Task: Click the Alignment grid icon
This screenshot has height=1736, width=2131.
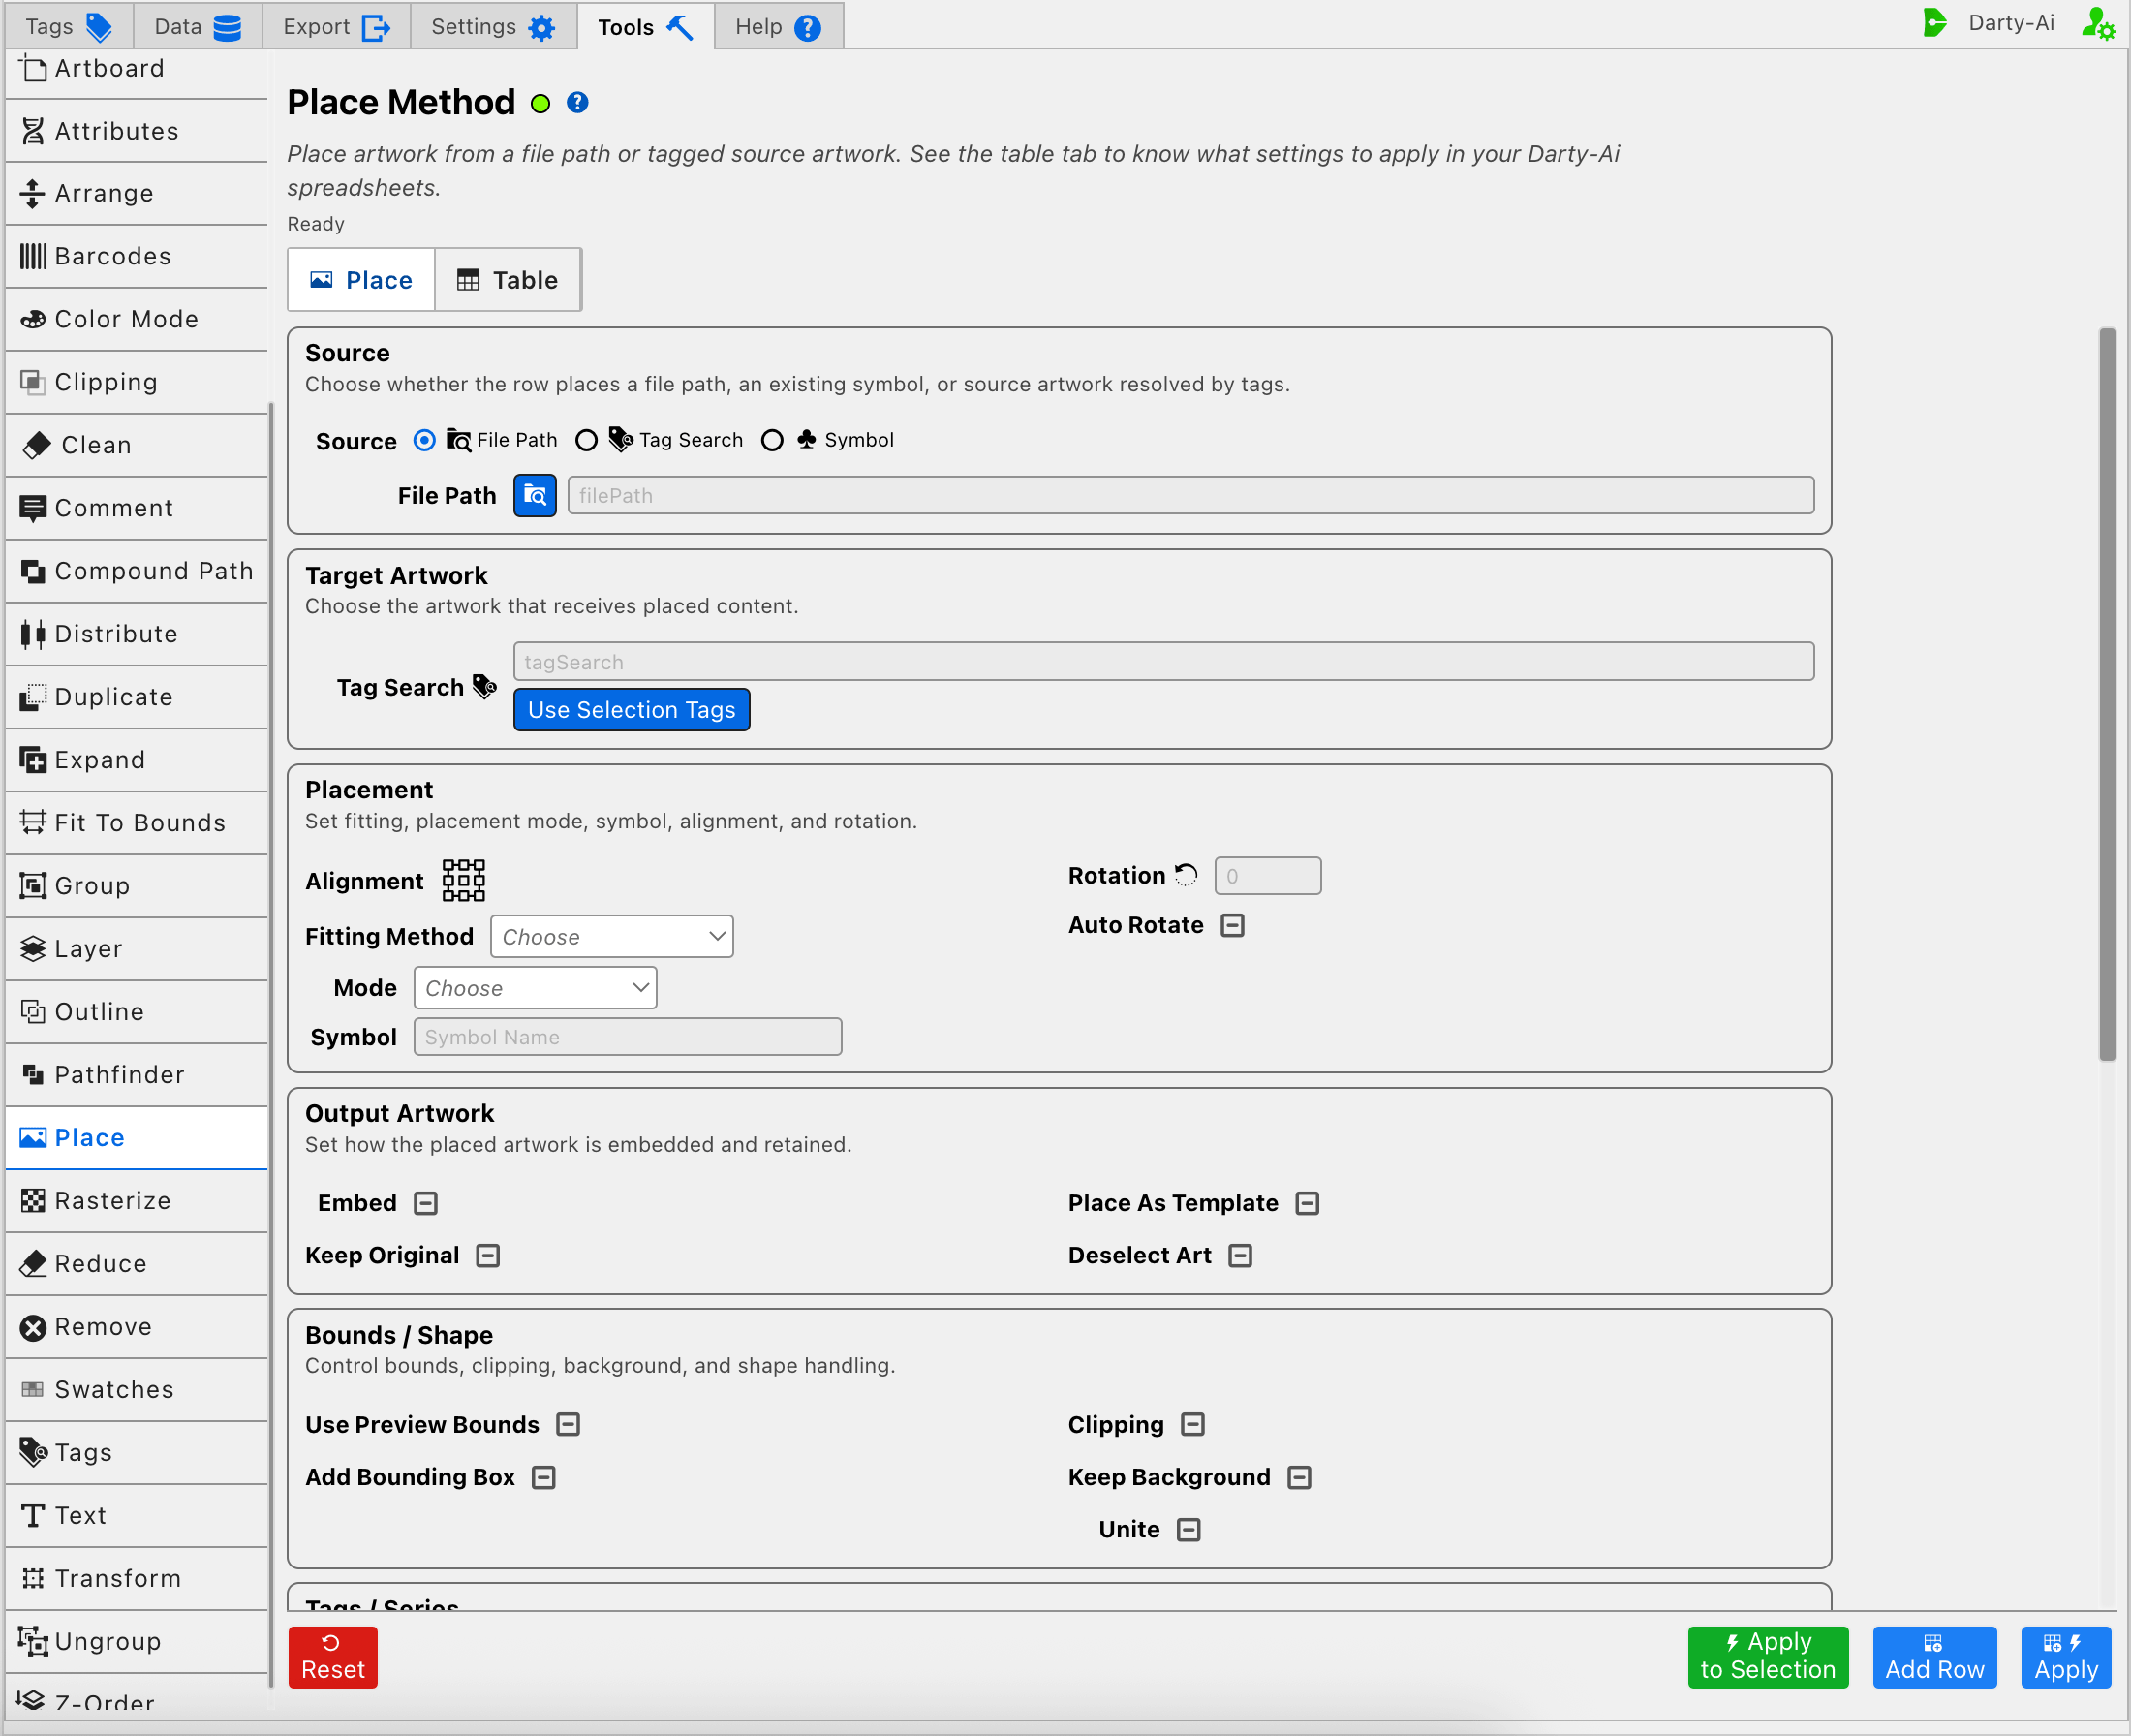Action: 464,880
